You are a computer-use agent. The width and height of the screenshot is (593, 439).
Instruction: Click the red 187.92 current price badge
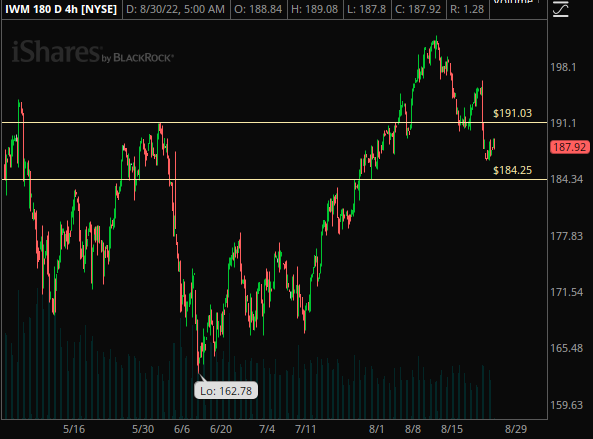(x=570, y=147)
